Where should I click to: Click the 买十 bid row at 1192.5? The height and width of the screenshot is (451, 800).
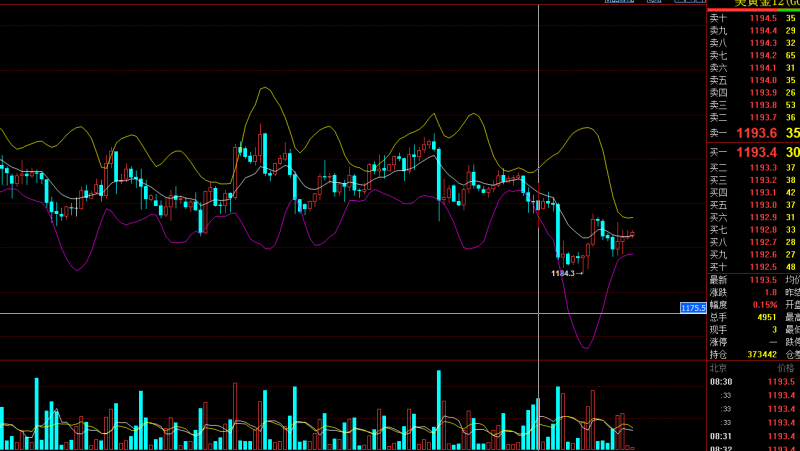754,267
